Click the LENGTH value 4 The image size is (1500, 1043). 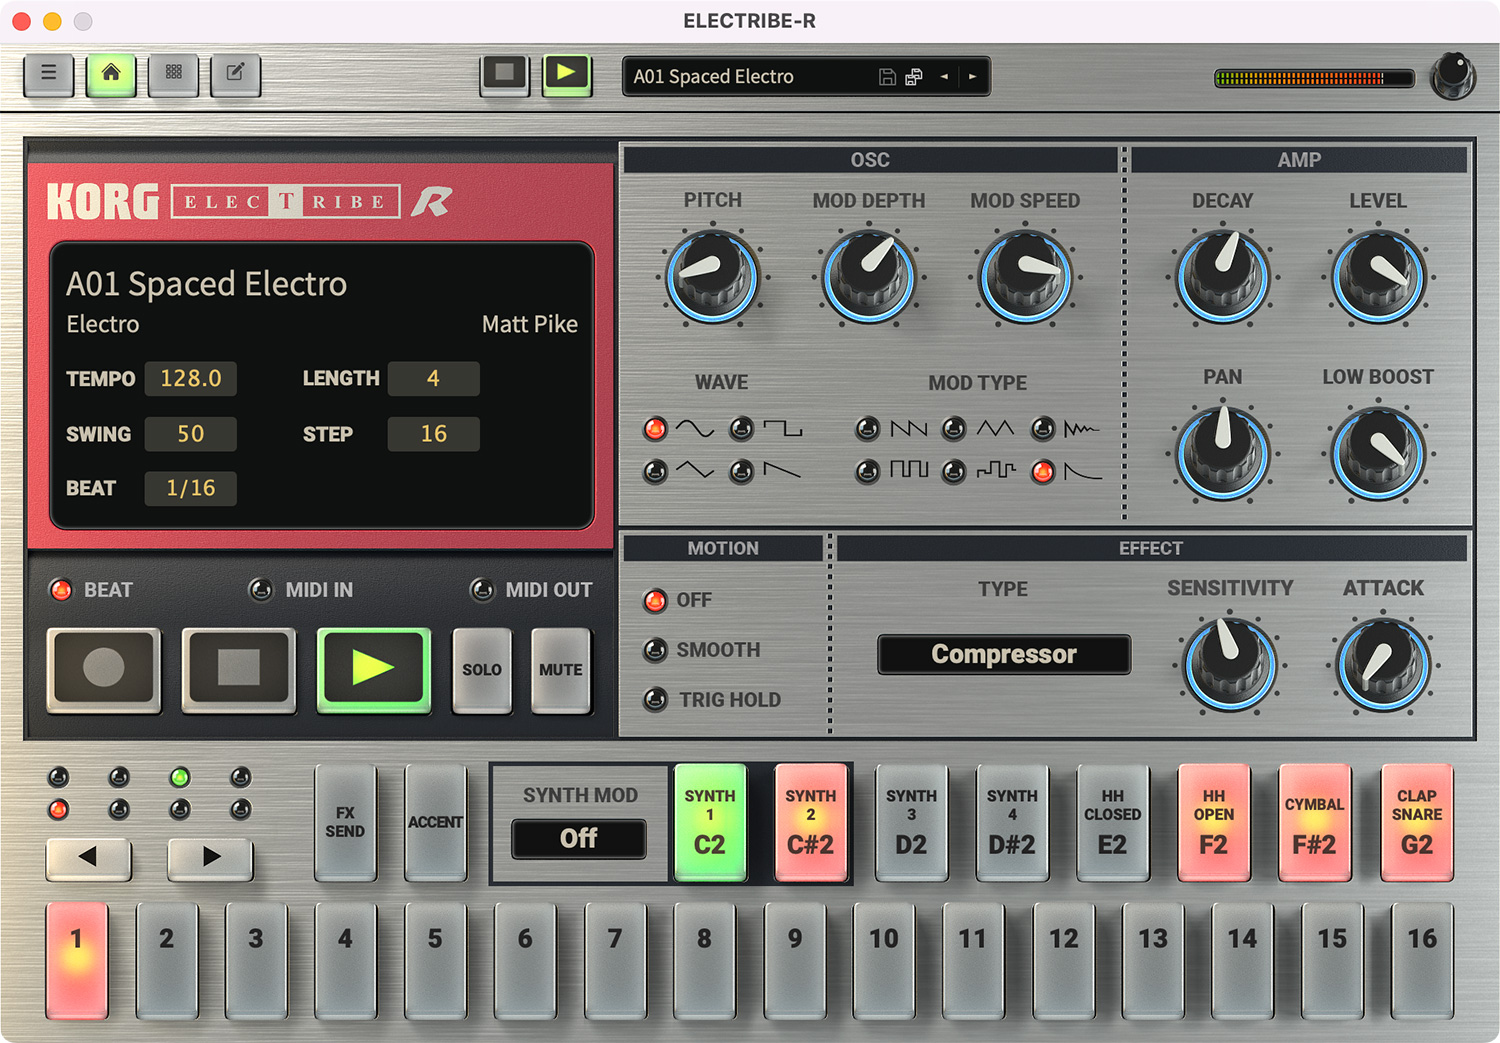point(433,379)
